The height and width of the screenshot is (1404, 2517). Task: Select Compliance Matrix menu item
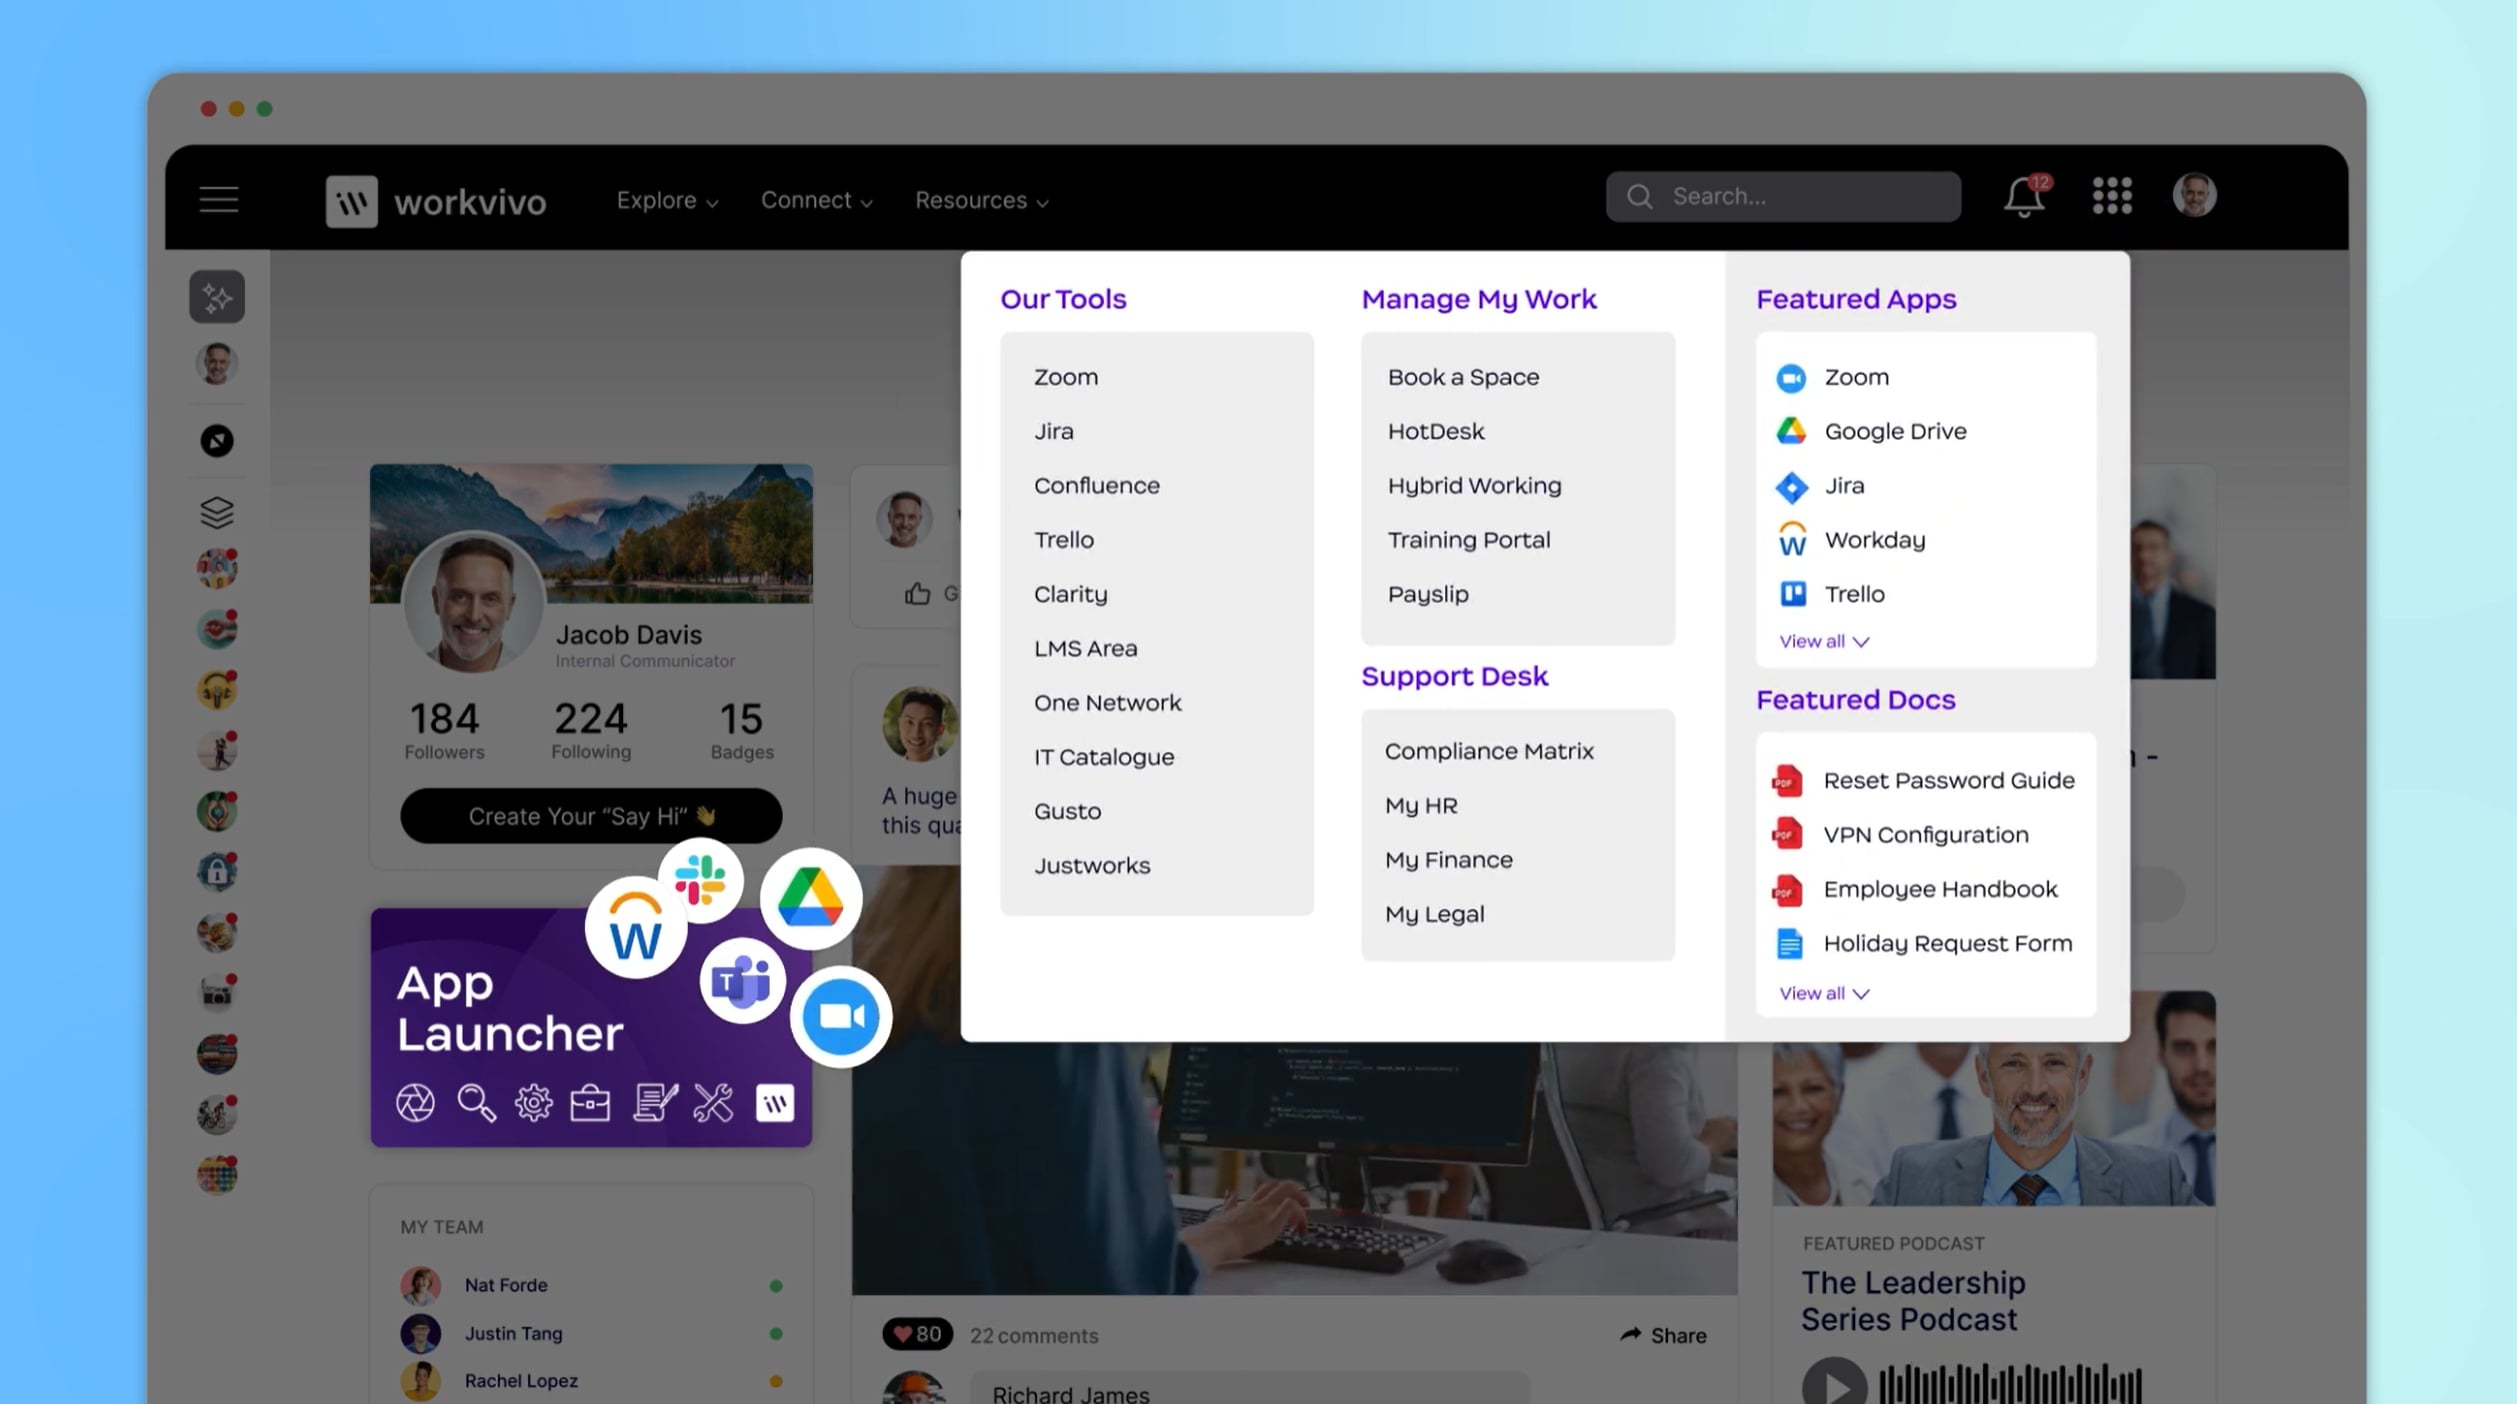[x=1489, y=751]
